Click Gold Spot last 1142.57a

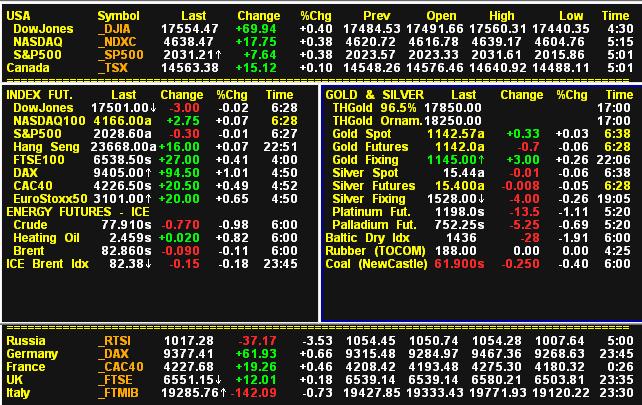click(x=456, y=134)
